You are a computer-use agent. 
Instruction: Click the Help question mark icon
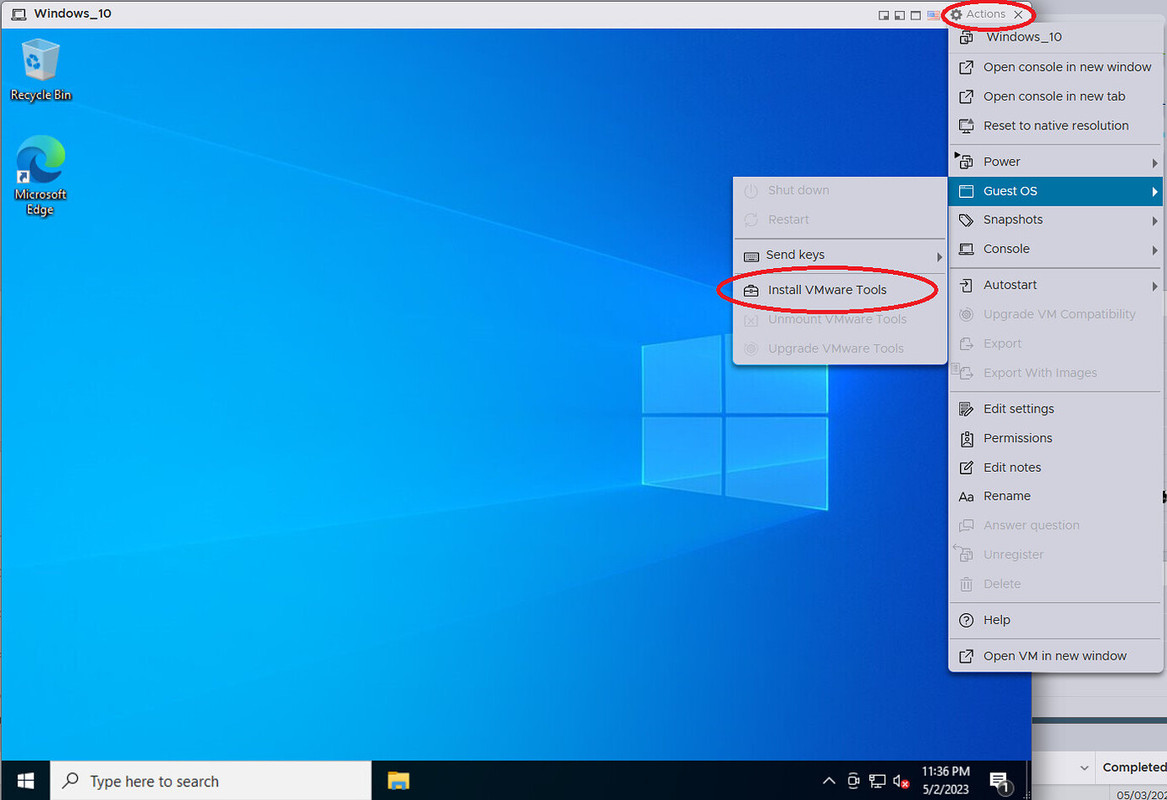[966, 621]
